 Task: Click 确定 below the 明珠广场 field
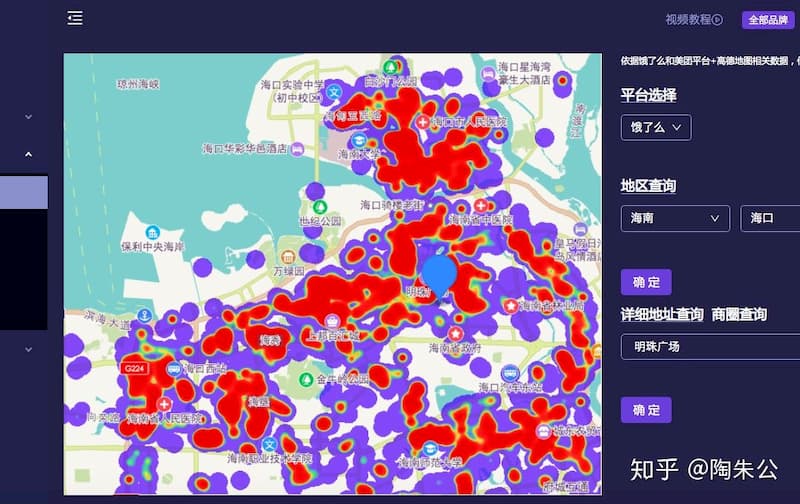pyautogui.click(x=646, y=410)
